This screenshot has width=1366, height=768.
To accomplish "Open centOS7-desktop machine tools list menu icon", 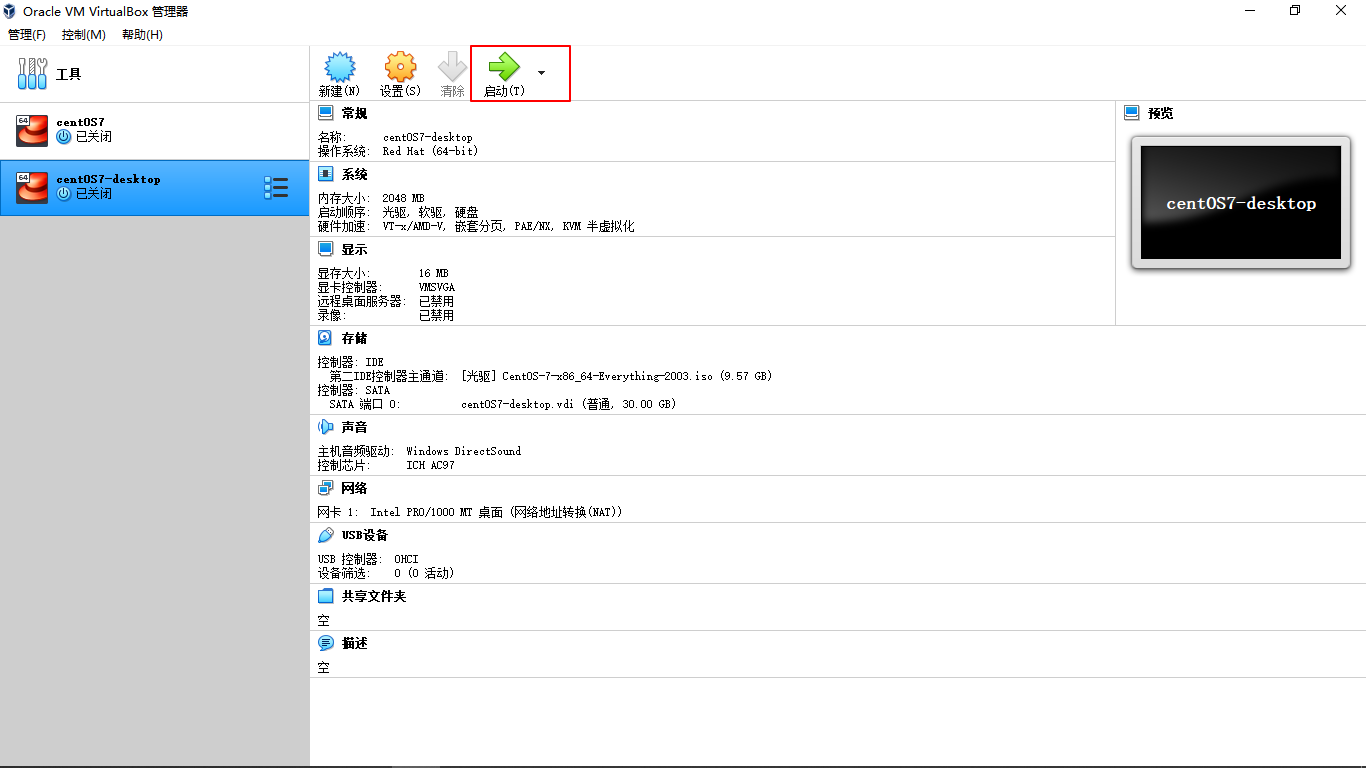I will [x=276, y=187].
